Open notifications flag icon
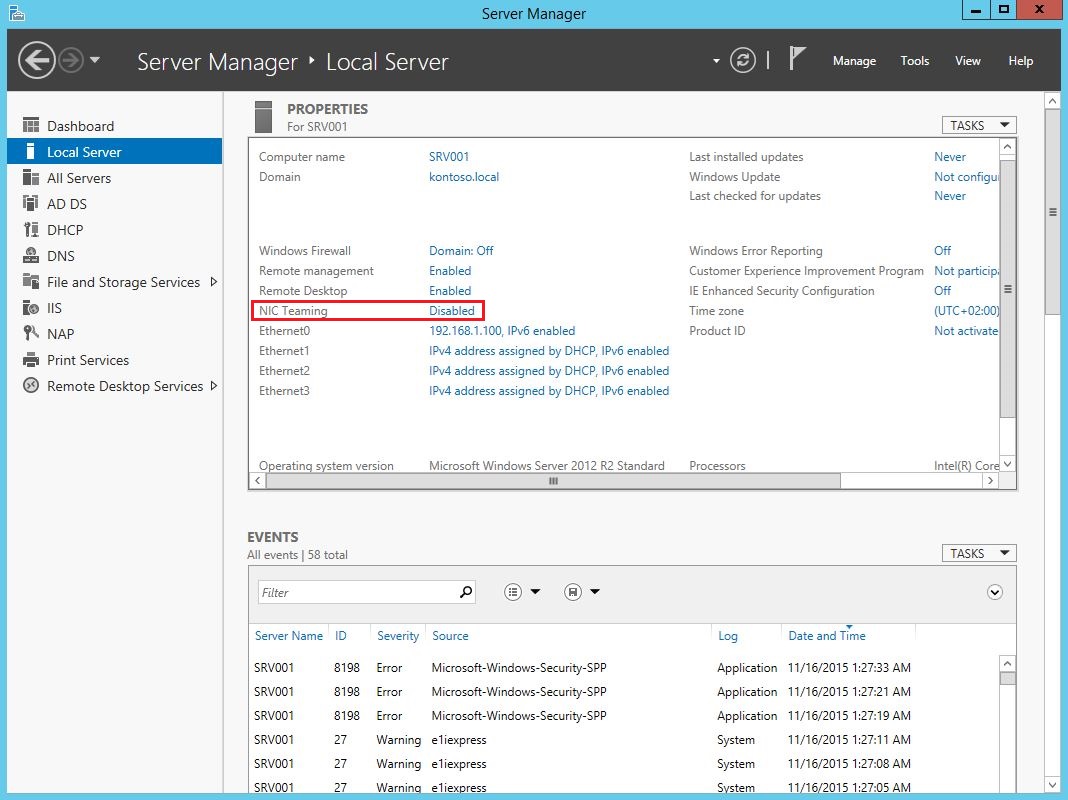This screenshot has height=800, width=1068. click(797, 59)
